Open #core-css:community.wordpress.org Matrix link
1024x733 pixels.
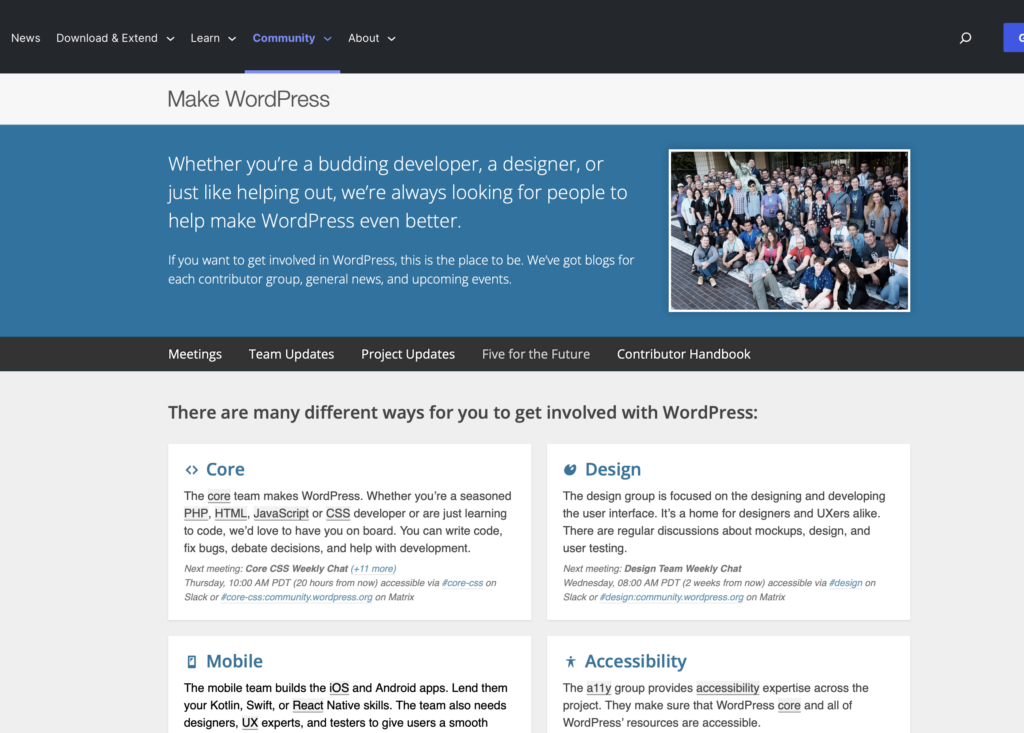[x=296, y=597]
